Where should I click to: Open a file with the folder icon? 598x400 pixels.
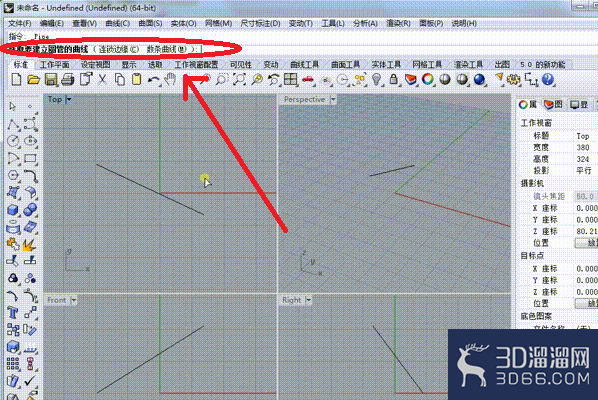tap(34, 80)
